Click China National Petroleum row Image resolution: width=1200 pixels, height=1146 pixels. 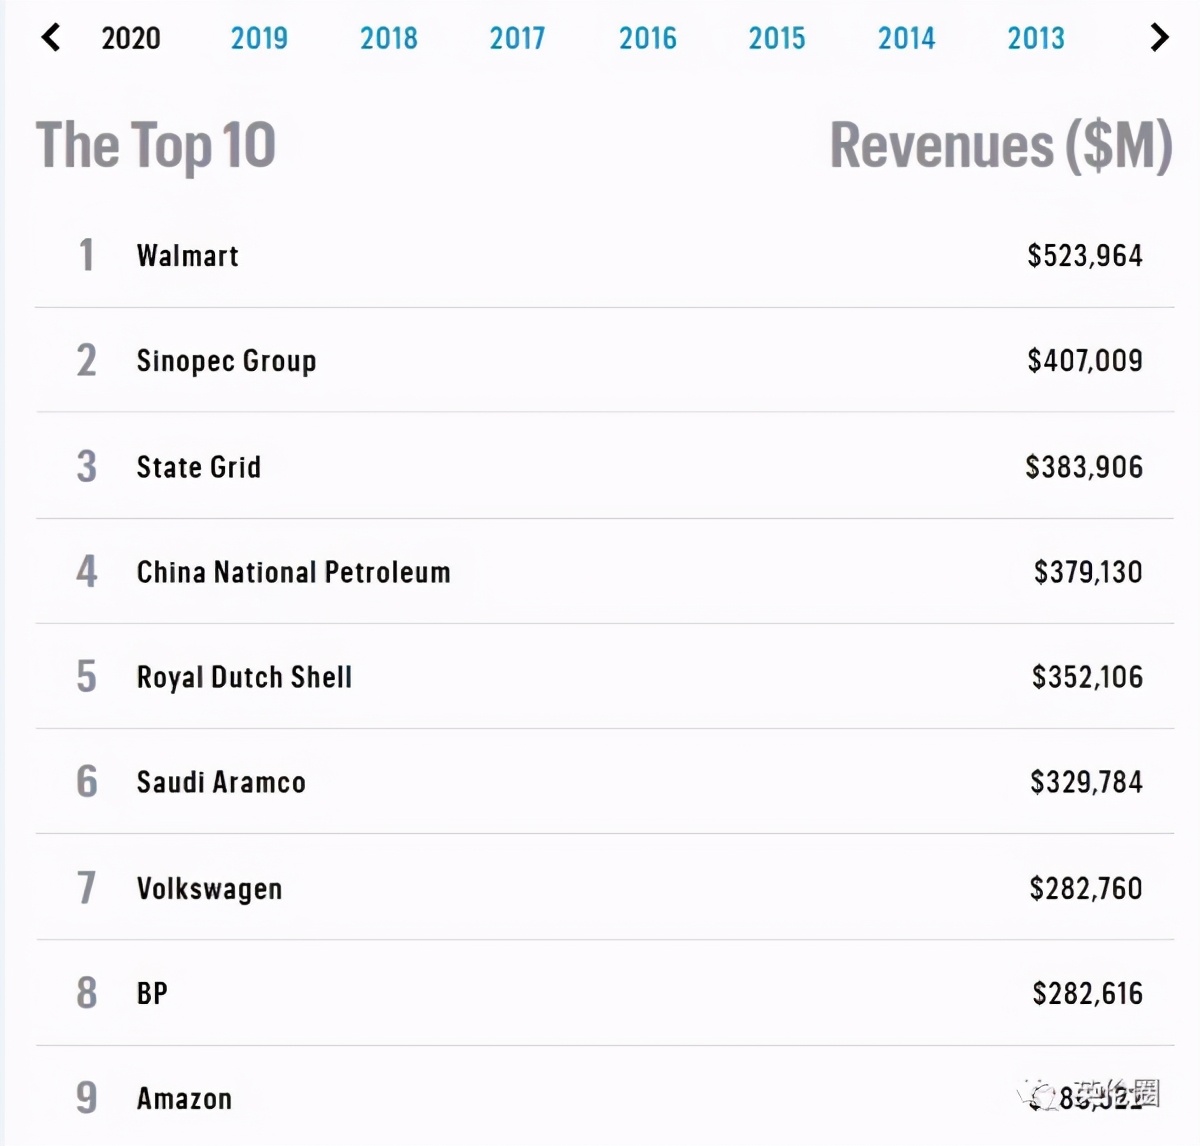(x=293, y=572)
